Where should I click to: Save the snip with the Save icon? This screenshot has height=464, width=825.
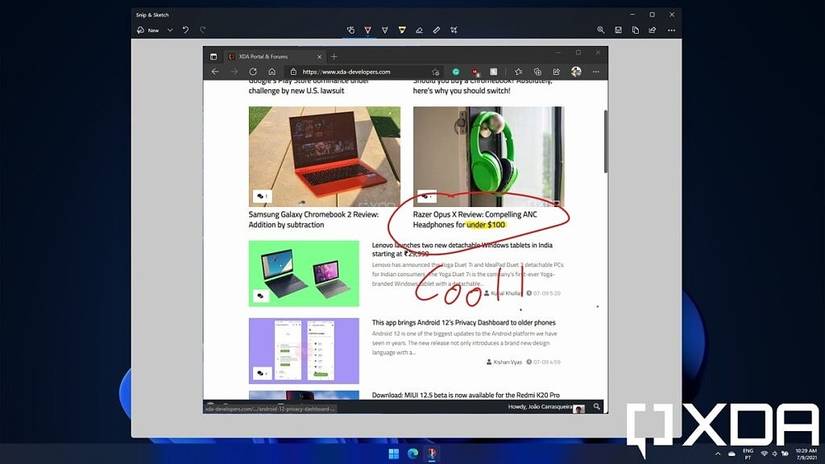point(618,30)
